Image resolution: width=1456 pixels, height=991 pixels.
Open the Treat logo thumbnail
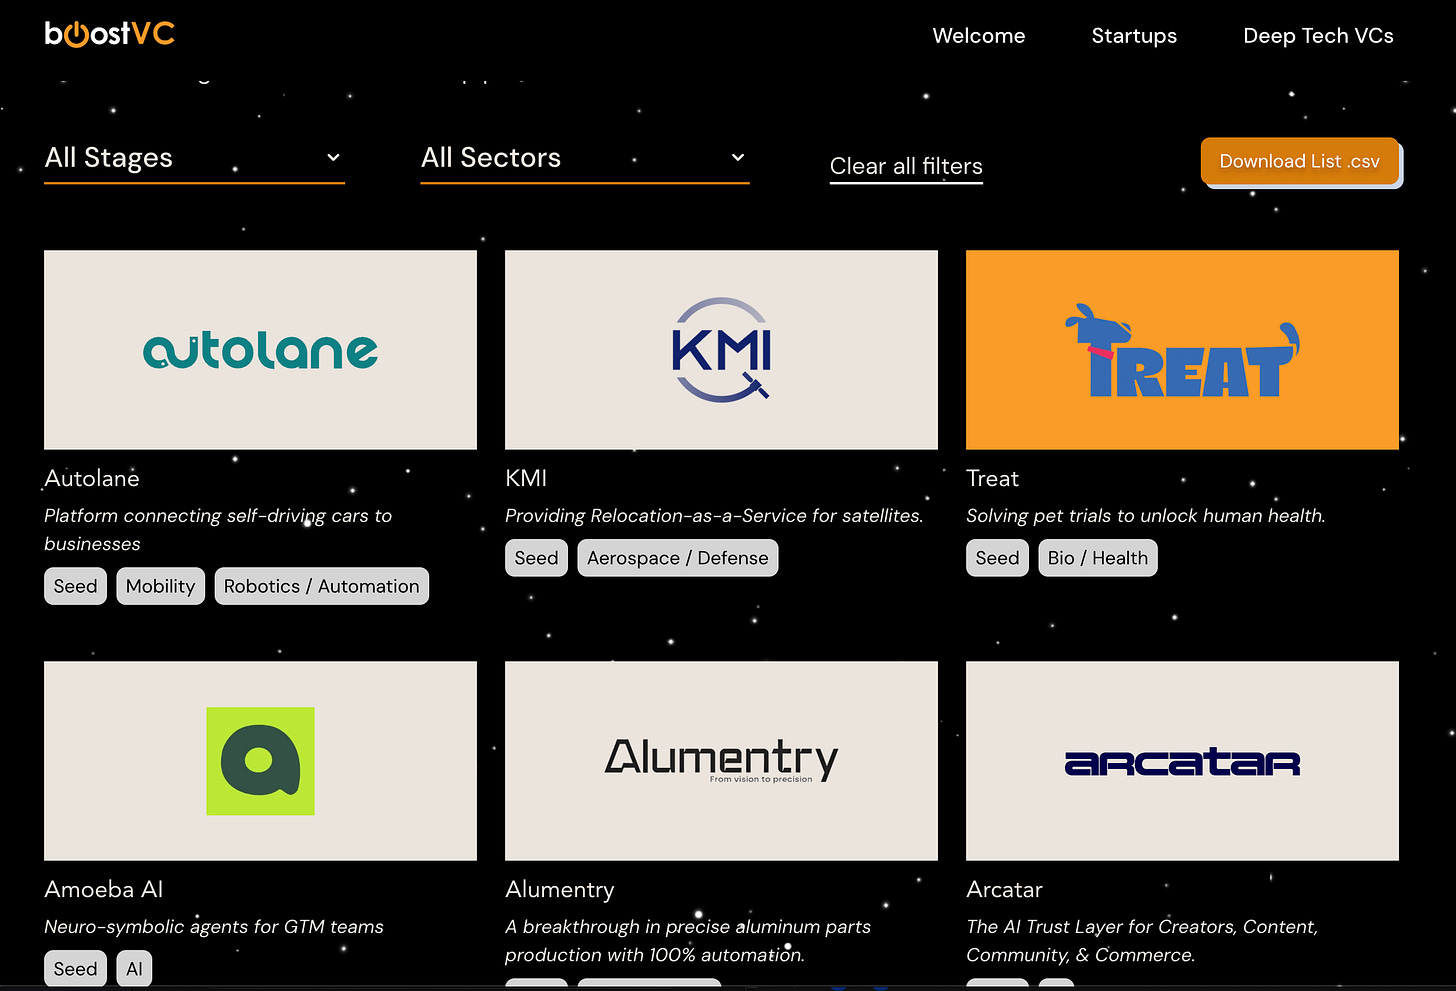(x=1182, y=350)
